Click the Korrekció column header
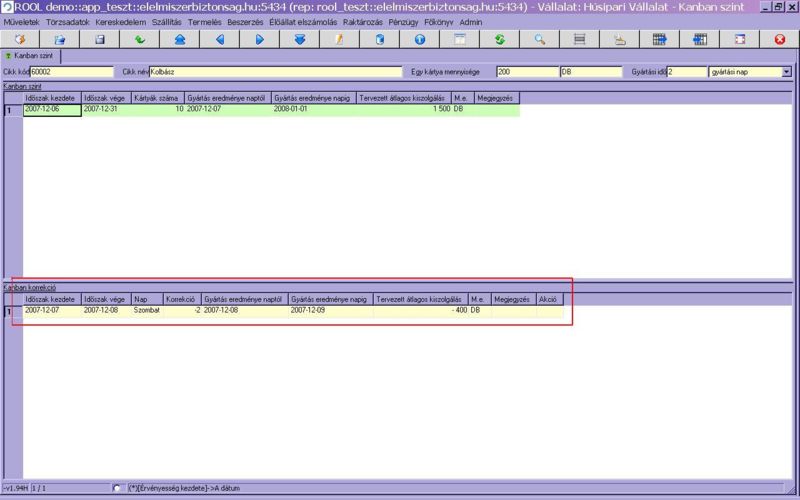Viewport: 800px width, 500px height. [x=181, y=299]
